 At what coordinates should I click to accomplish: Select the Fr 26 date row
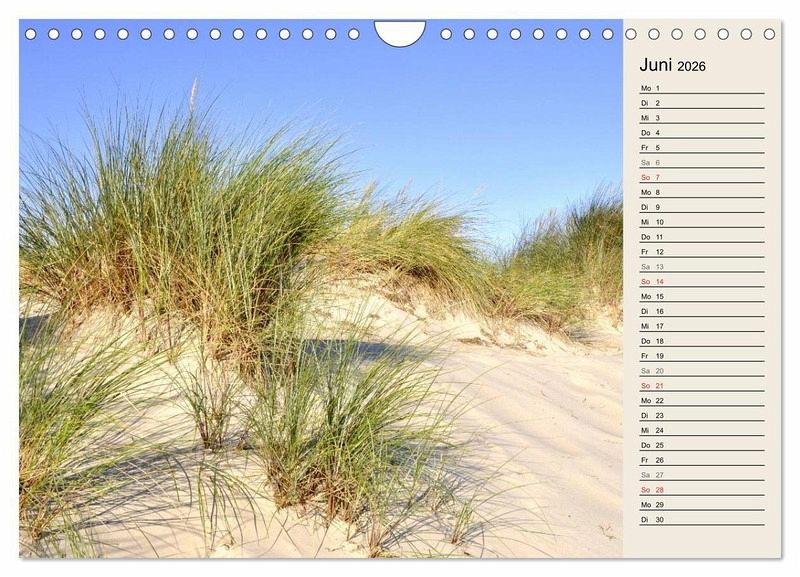[702, 460]
